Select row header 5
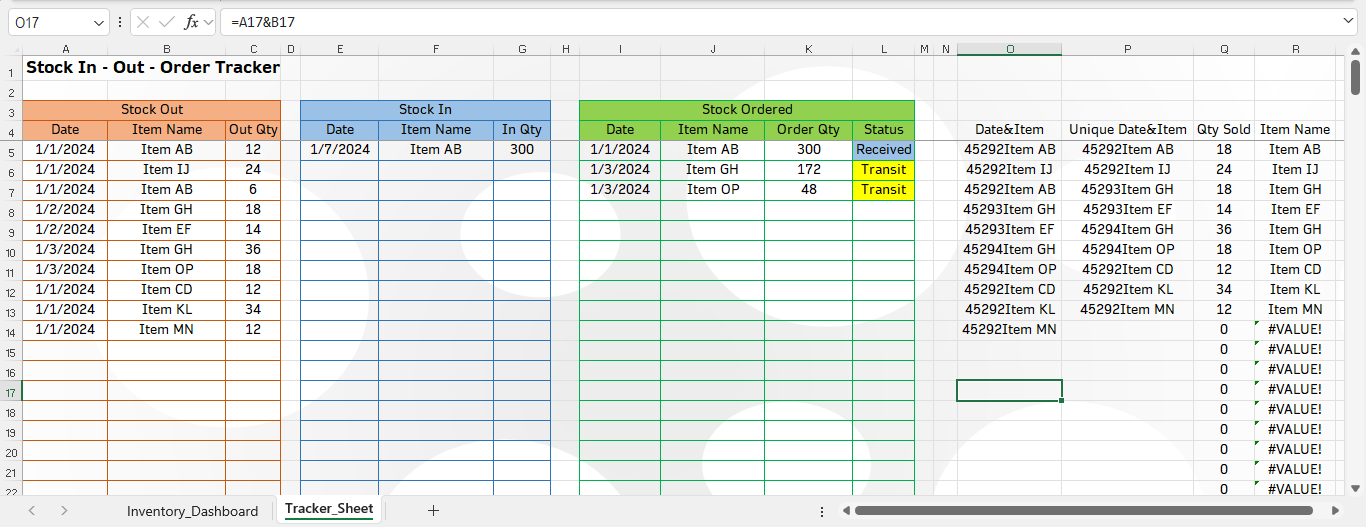Viewport: 1366px width, 527px height. pyautogui.click(x=11, y=153)
